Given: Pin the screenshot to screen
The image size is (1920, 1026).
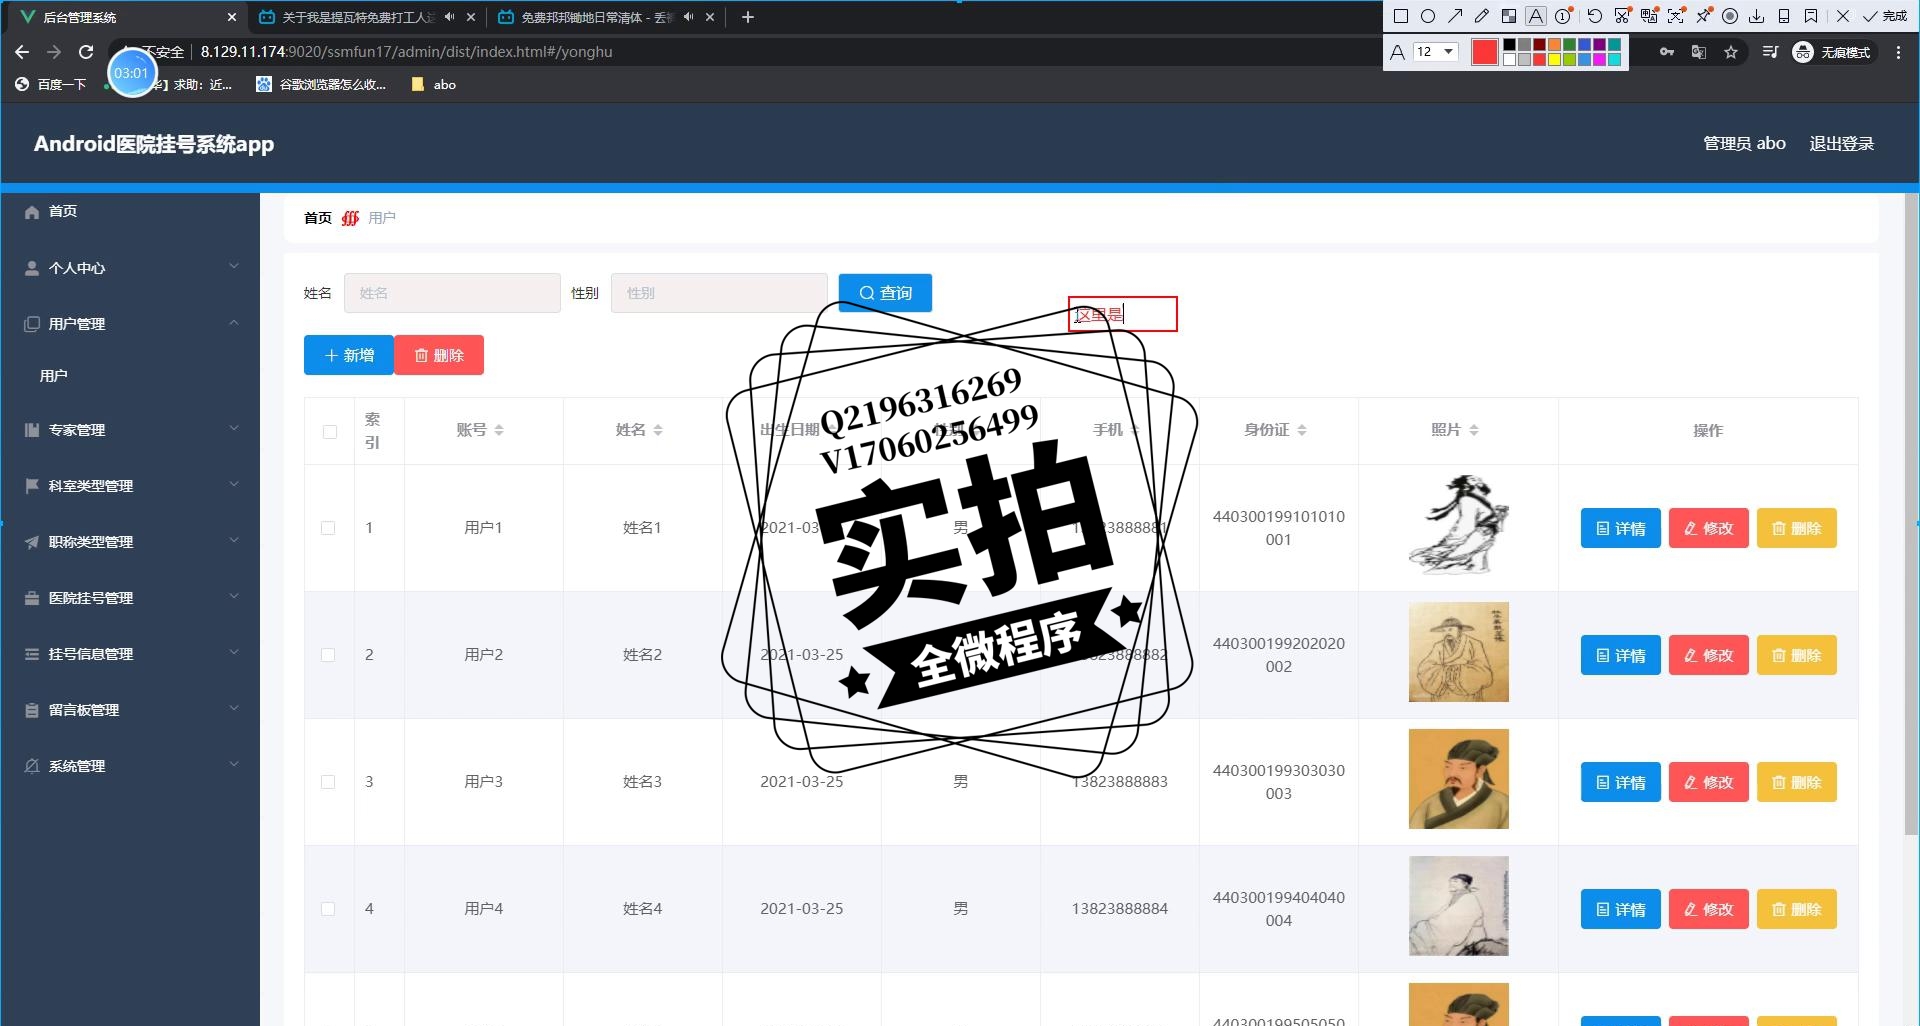Looking at the screenshot, I should (x=1703, y=16).
